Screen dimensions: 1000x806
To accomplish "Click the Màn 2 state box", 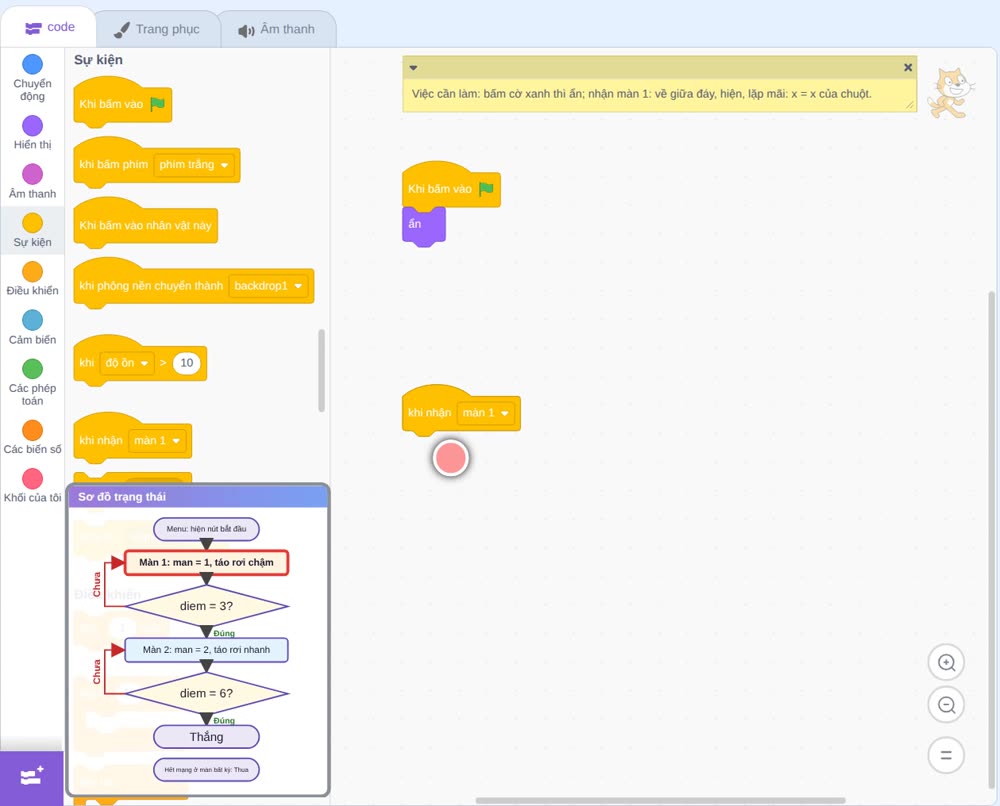I will 206,650.
